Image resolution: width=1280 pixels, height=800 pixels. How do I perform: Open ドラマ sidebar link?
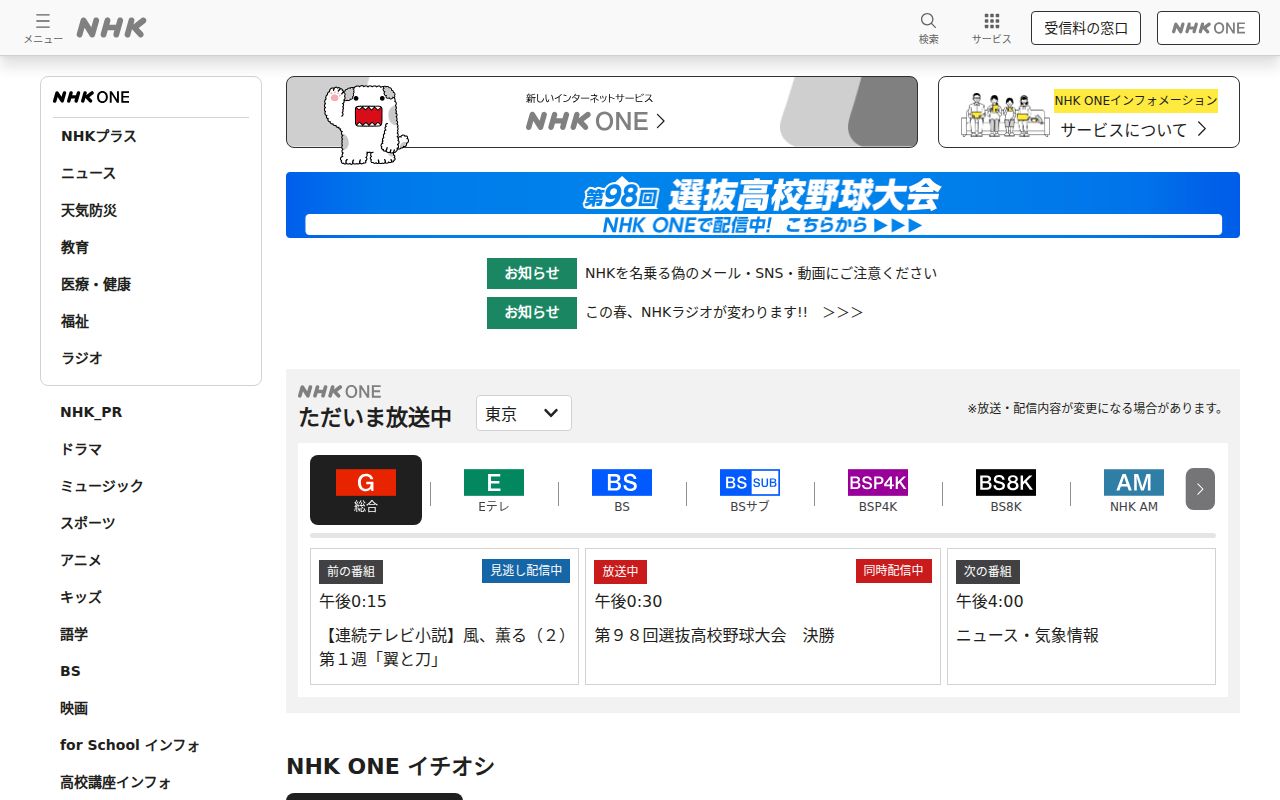pos(81,449)
